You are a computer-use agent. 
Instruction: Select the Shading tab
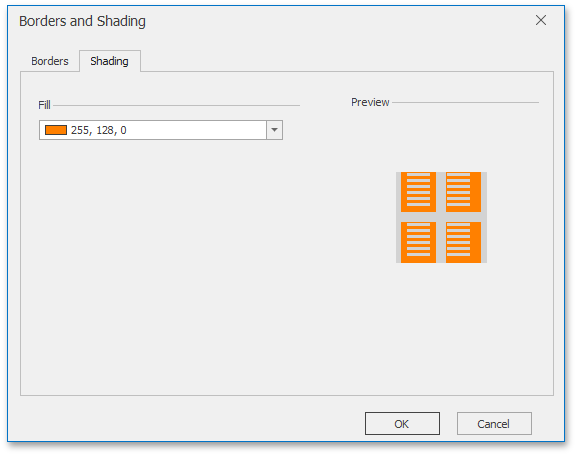(109, 61)
